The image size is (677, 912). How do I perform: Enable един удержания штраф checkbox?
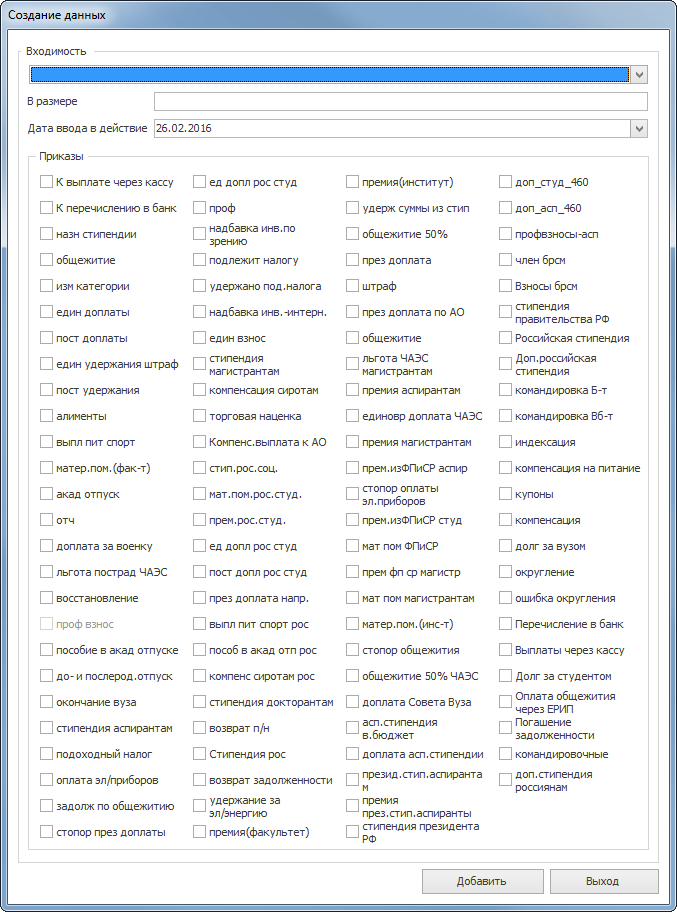[47, 364]
